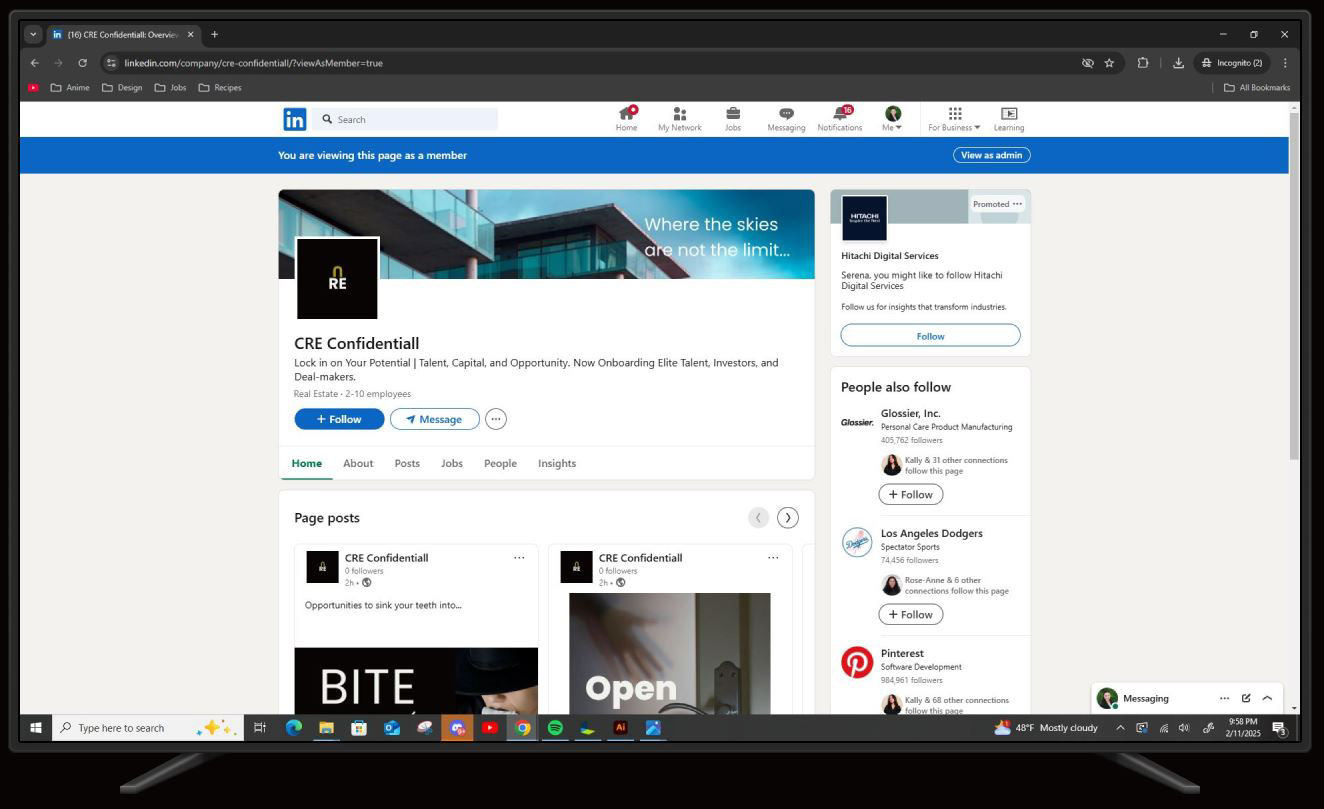
Task: Click the LinkedIn search field
Action: point(405,120)
